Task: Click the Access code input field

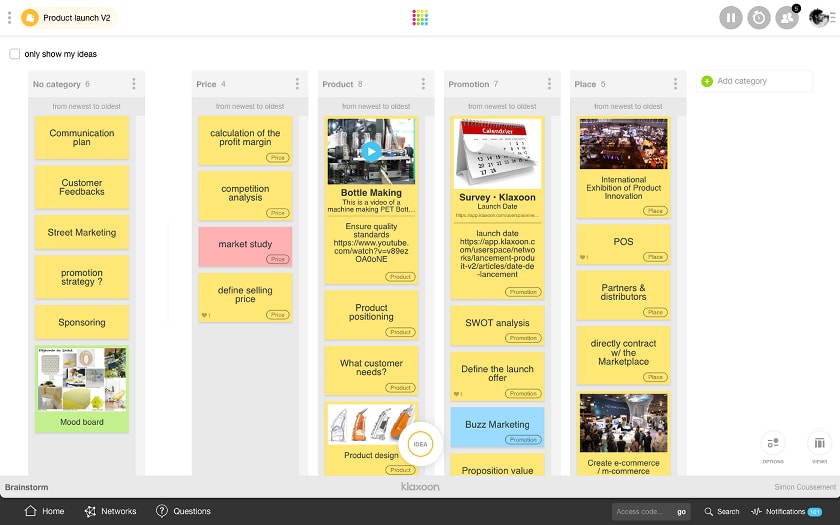Action: tap(643, 512)
